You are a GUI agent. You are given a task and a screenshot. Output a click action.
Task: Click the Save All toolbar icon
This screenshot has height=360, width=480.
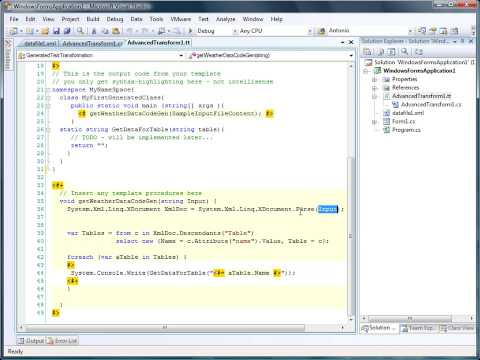tap(67, 31)
